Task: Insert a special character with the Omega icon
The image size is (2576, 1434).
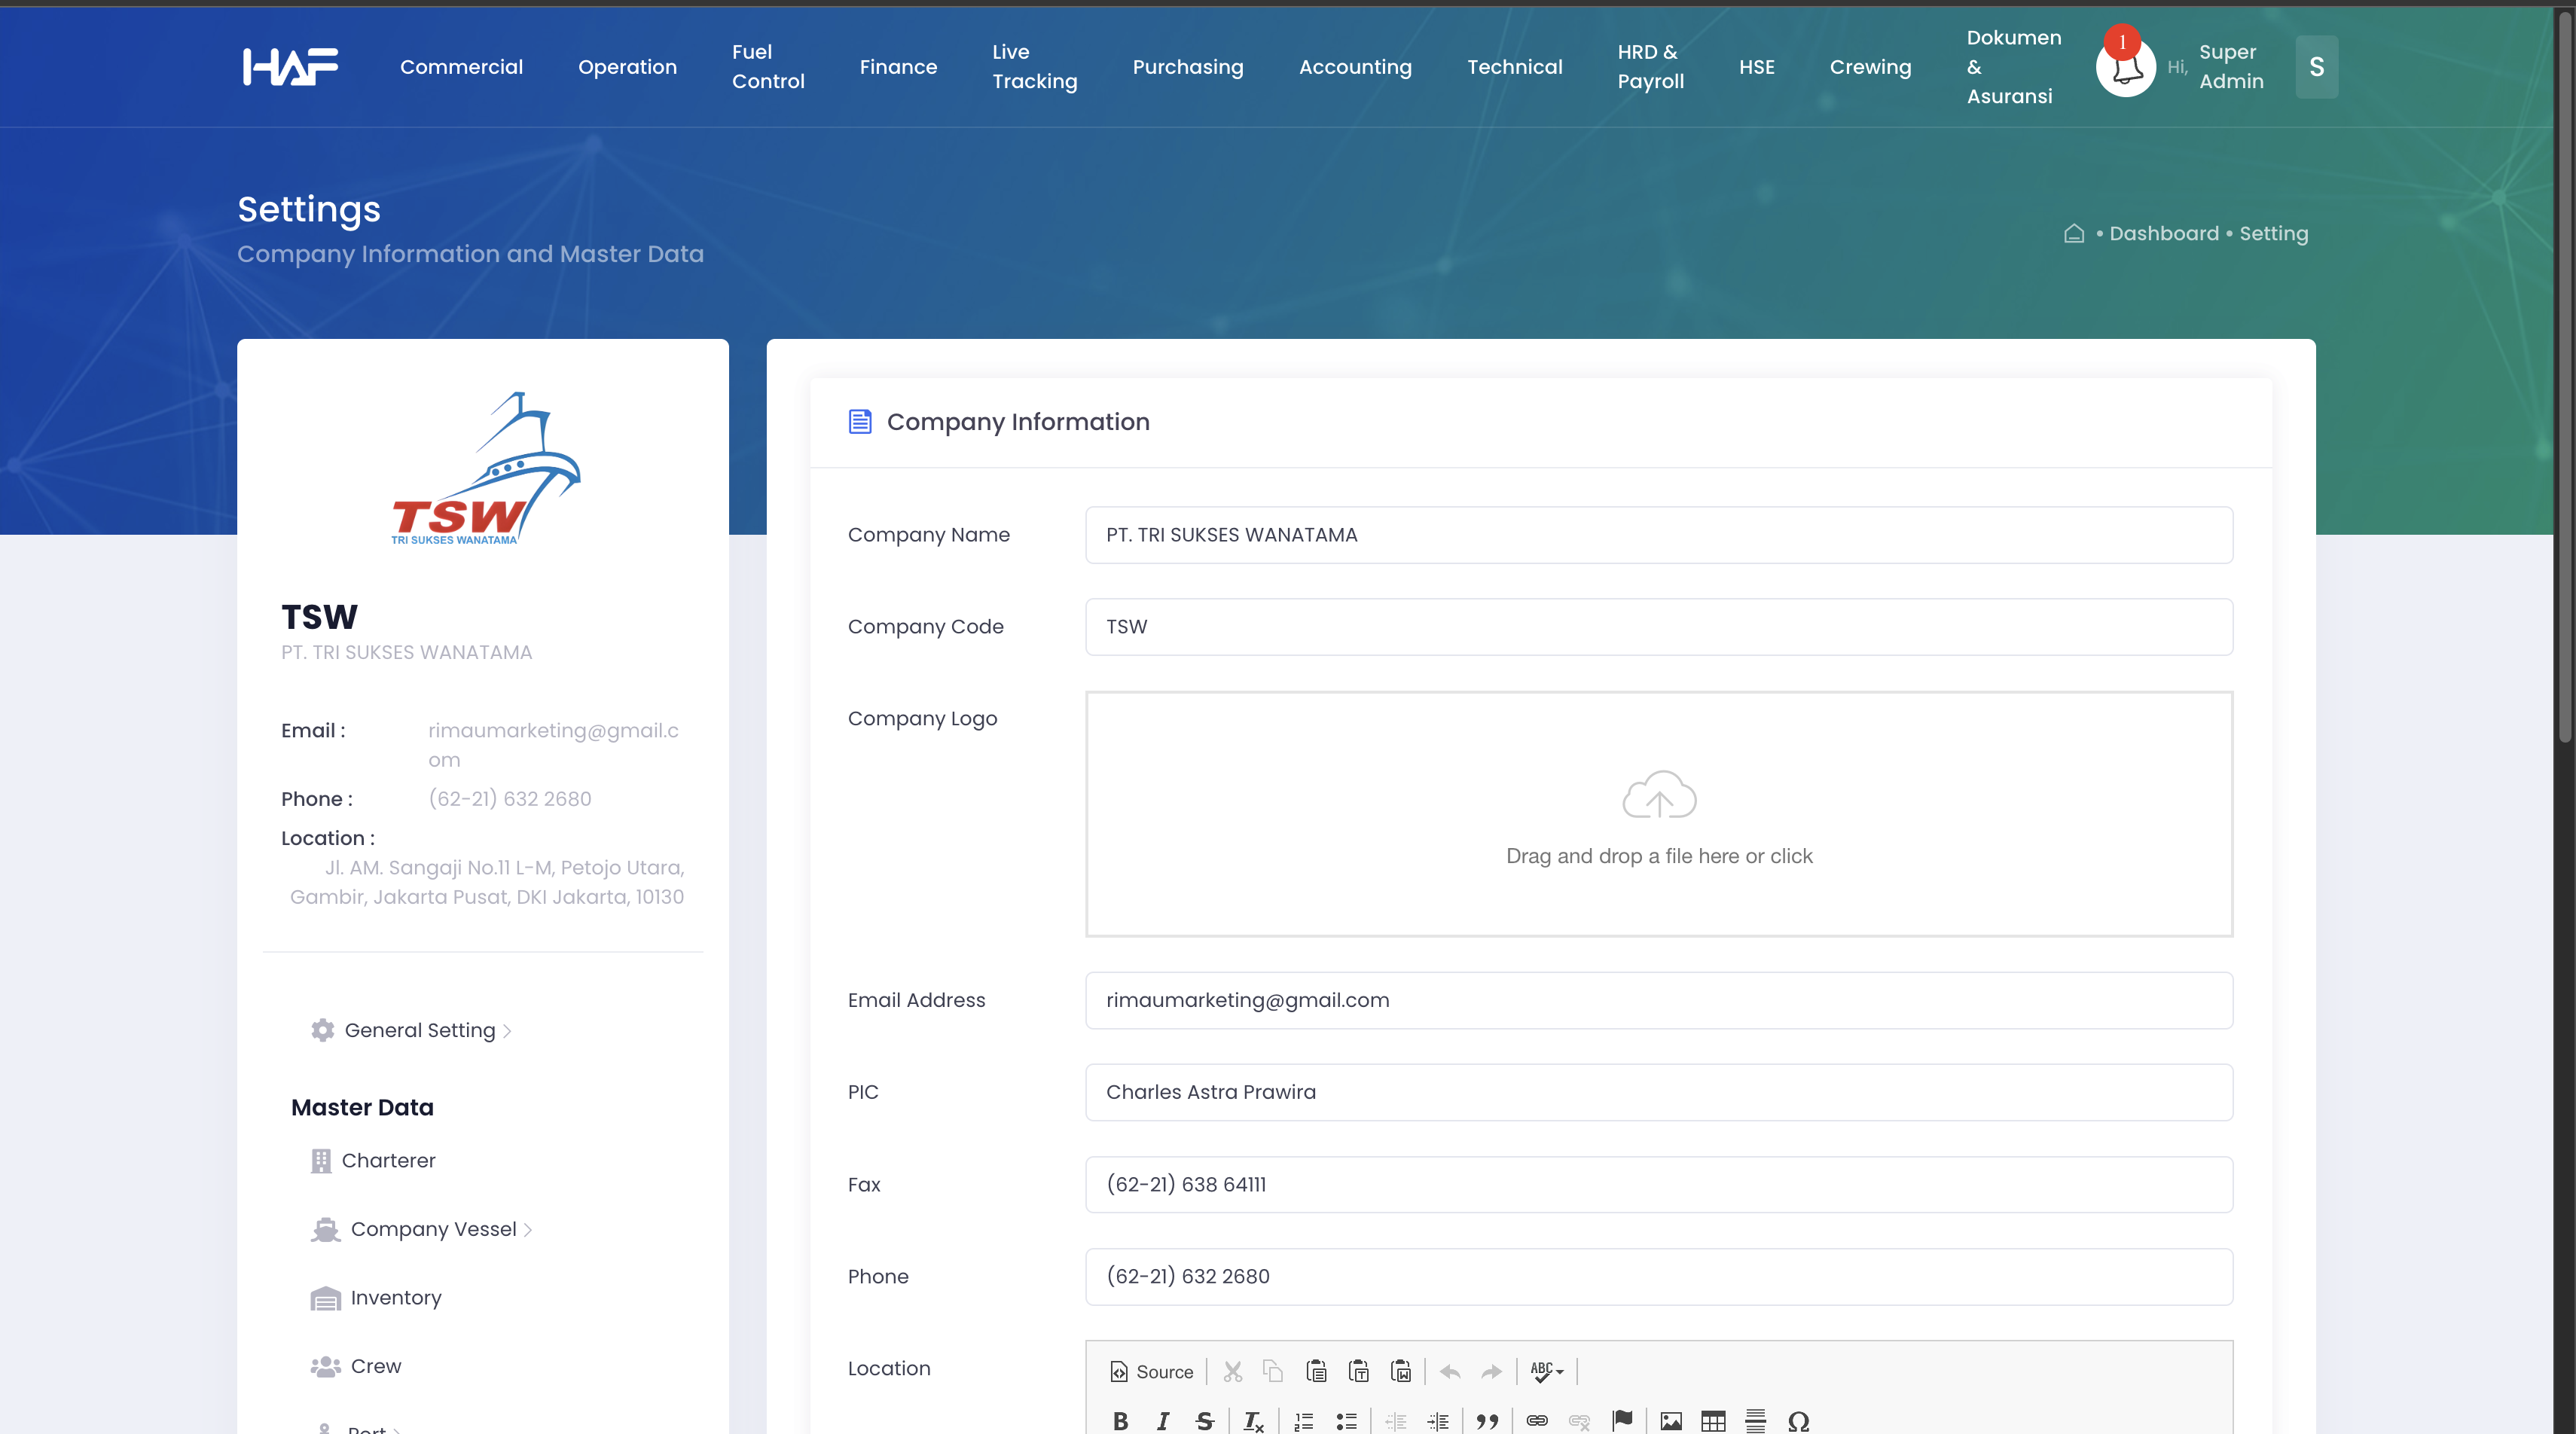Action: pos(1797,1421)
